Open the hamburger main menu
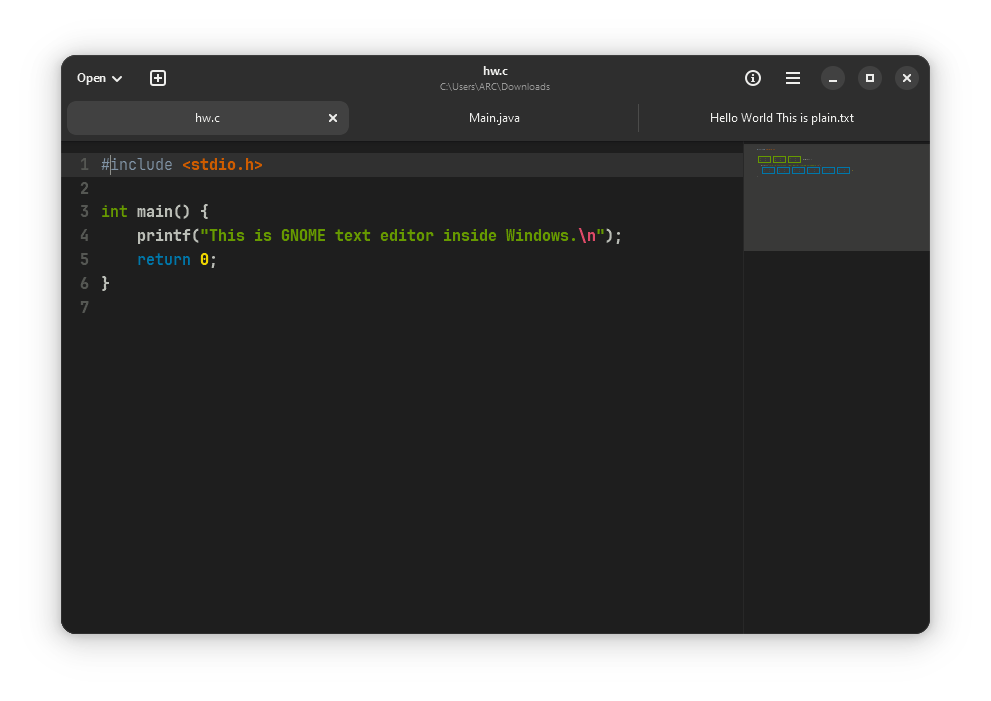Viewport: 991px width, 701px height. point(793,78)
